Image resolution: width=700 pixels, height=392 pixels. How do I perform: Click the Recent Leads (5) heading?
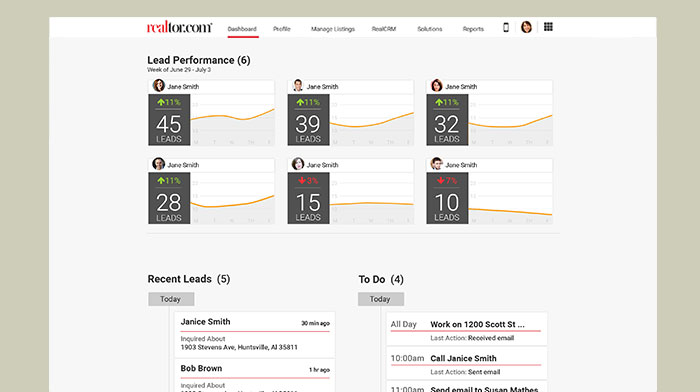pyautogui.click(x=189, y=279)
